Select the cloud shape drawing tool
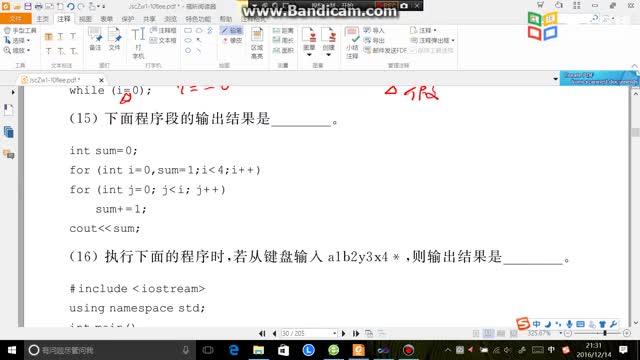 coord(199,31)
